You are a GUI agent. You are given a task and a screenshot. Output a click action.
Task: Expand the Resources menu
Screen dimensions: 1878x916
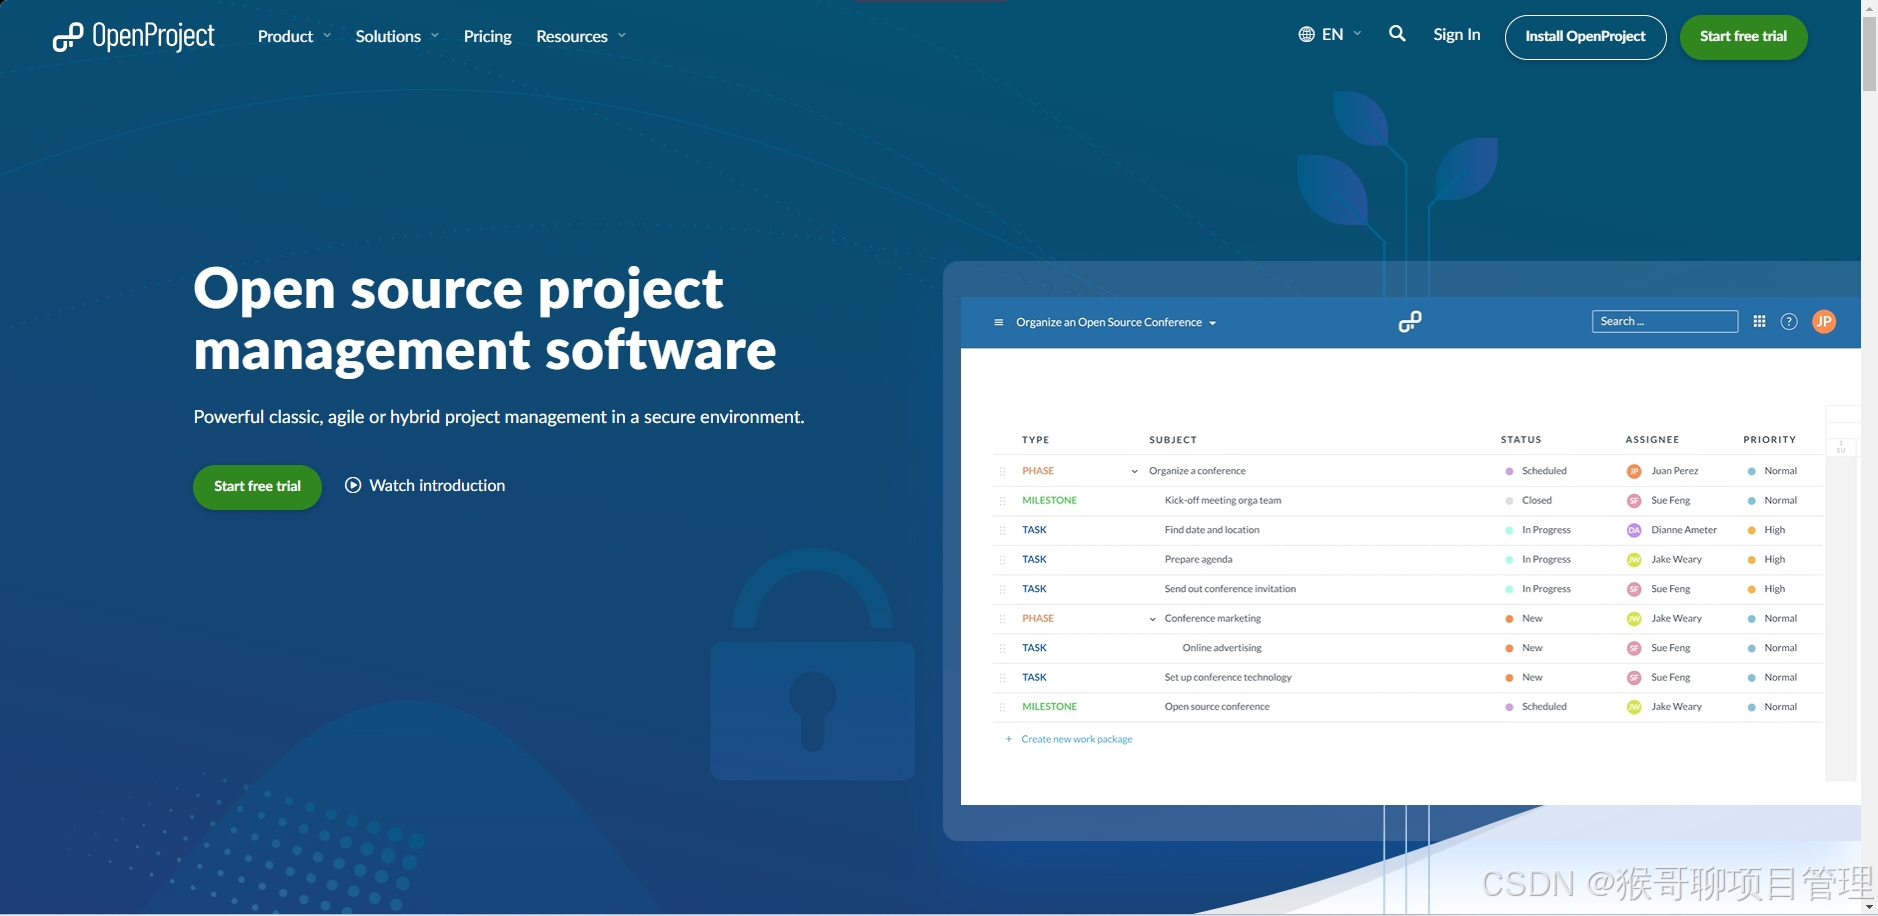[x=581, y=36]
